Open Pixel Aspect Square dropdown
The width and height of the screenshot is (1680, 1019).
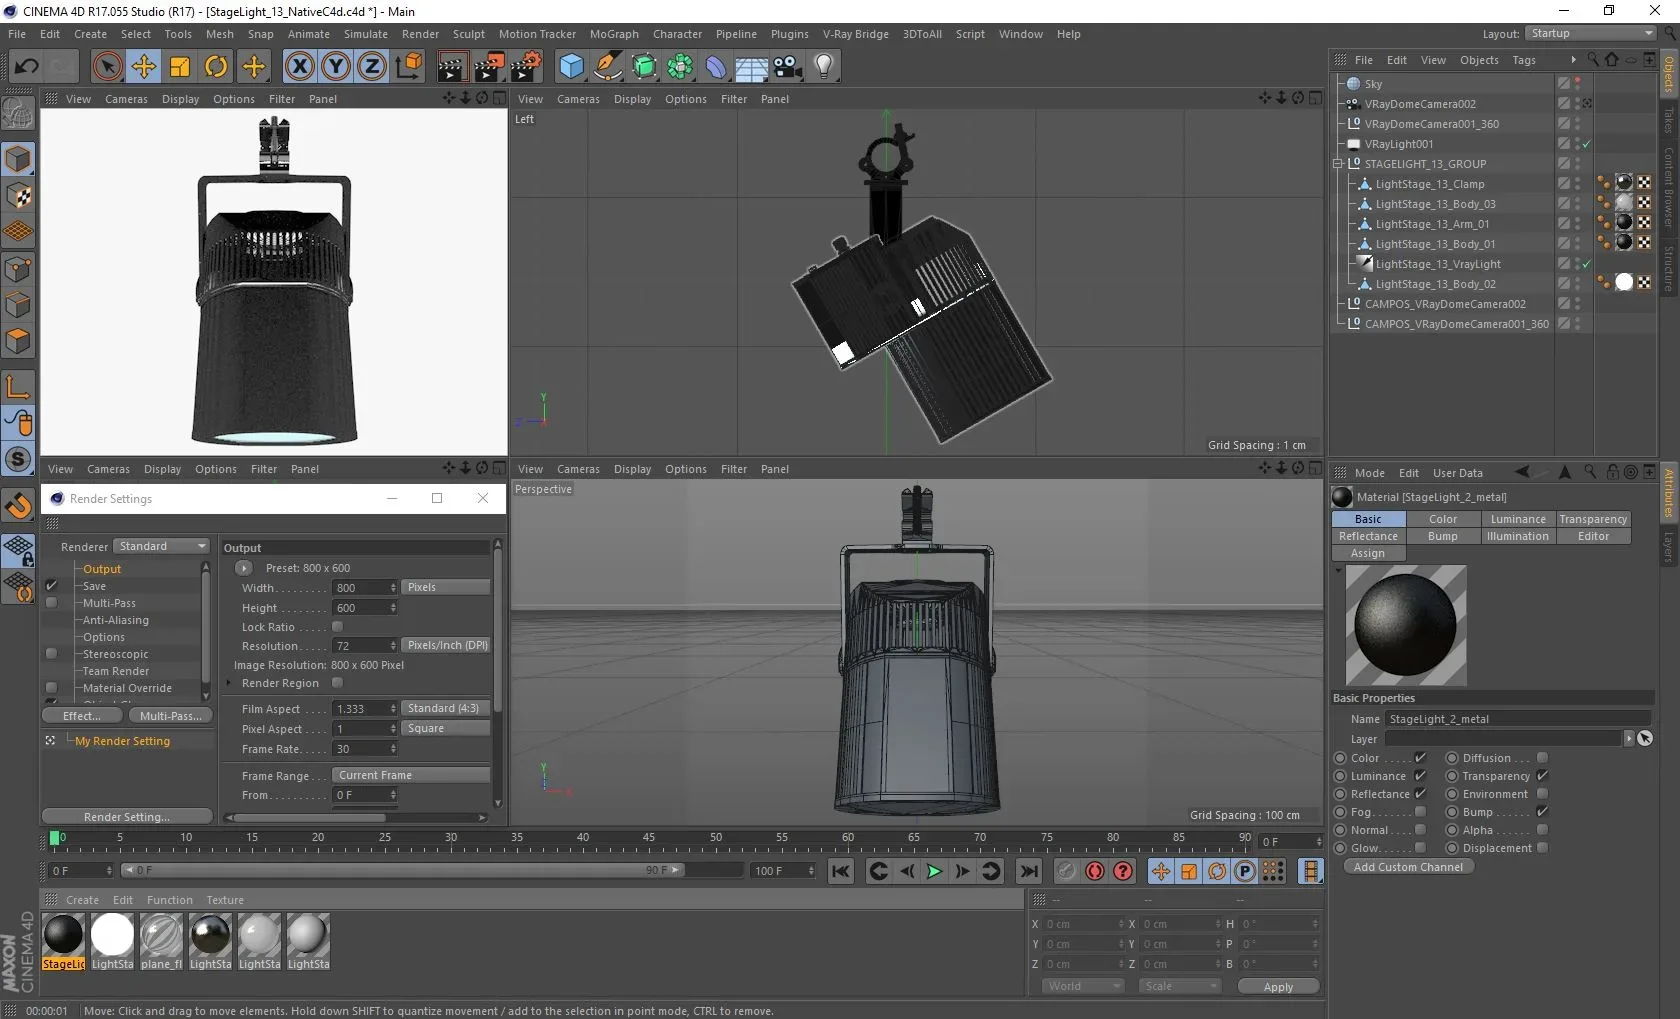point(446,728)
